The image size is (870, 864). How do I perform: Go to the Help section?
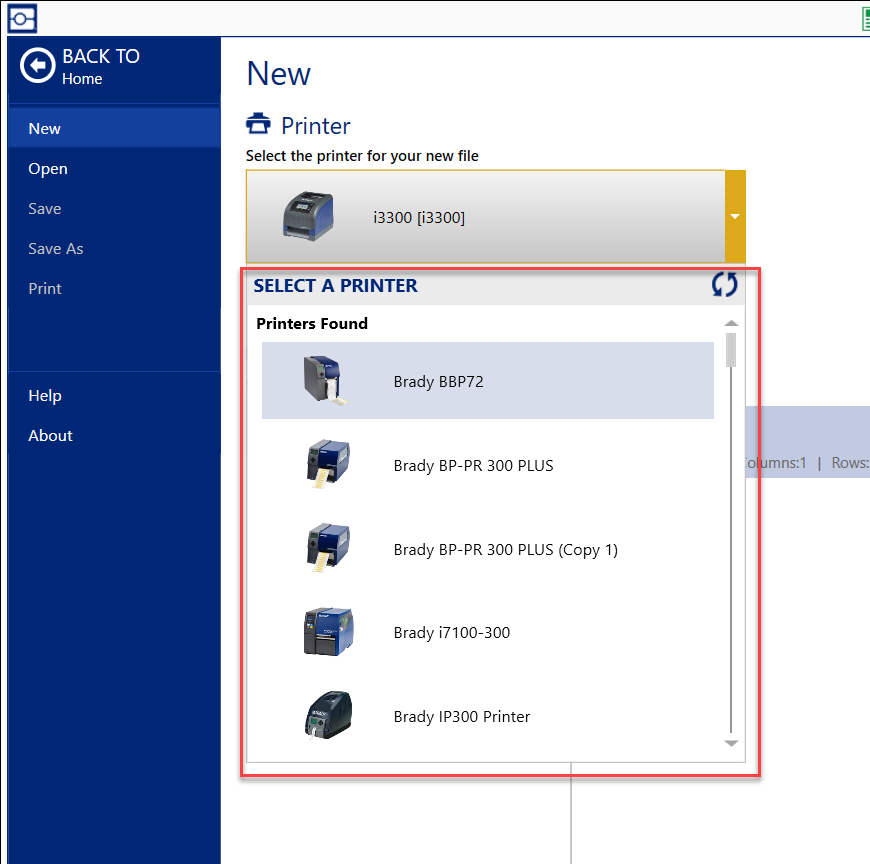click(x=45, y=395)
